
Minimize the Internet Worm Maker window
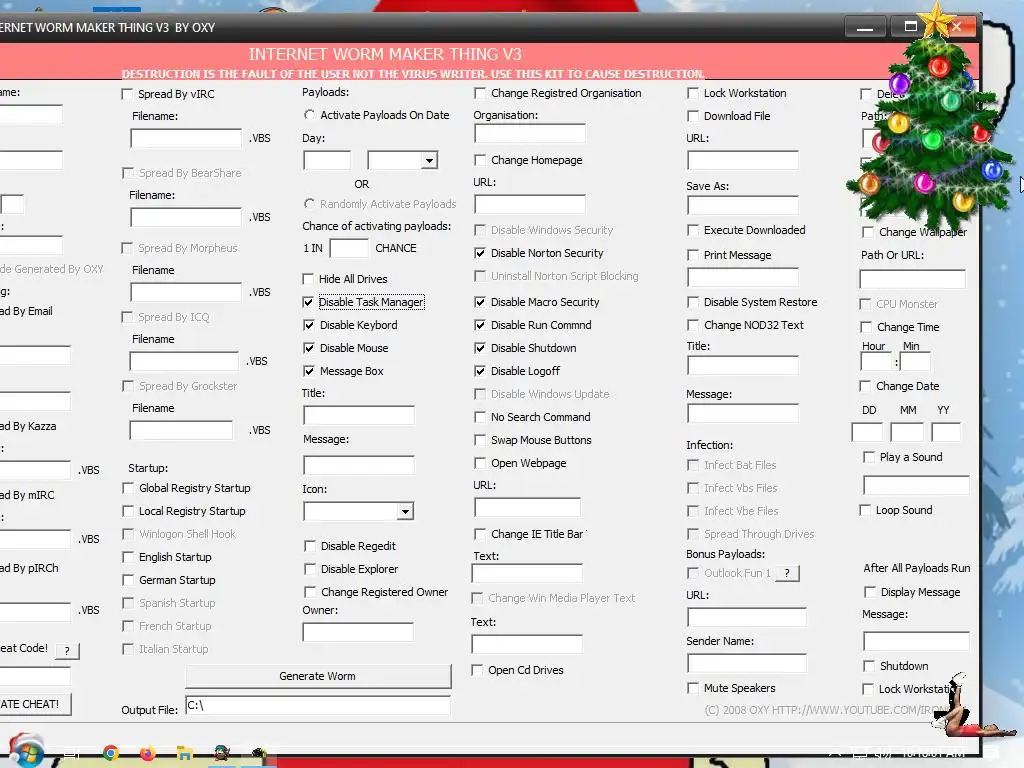(865, 27)
